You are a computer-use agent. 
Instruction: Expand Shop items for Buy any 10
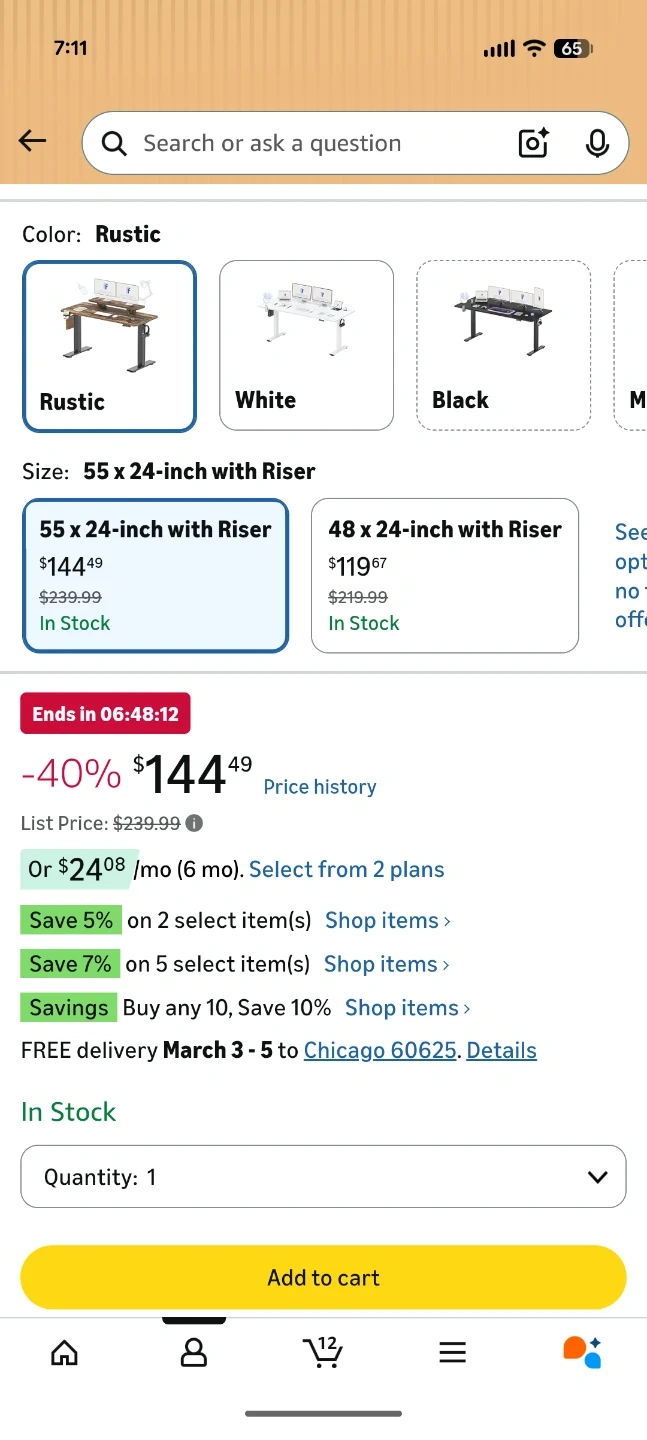[x=407, y=1008]
